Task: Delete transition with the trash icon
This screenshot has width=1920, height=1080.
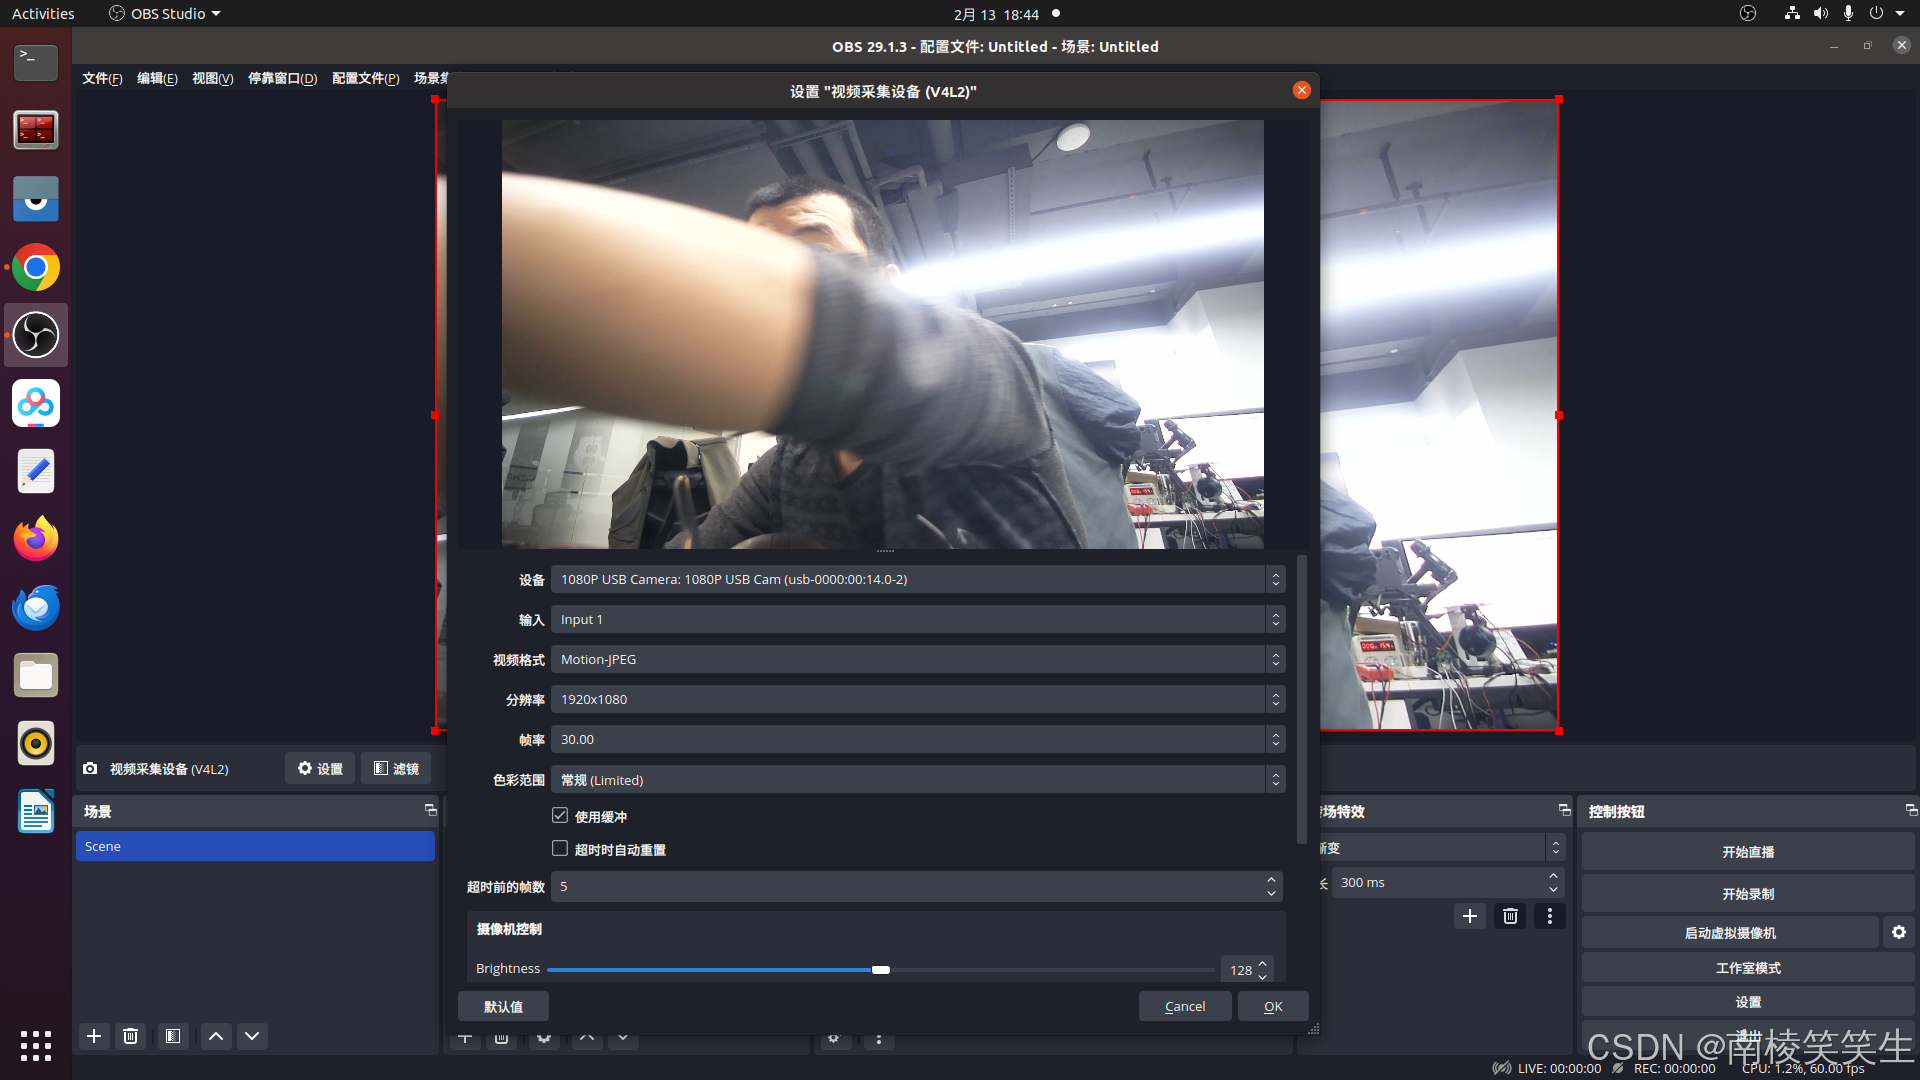Action: [x=1510, y=916]
